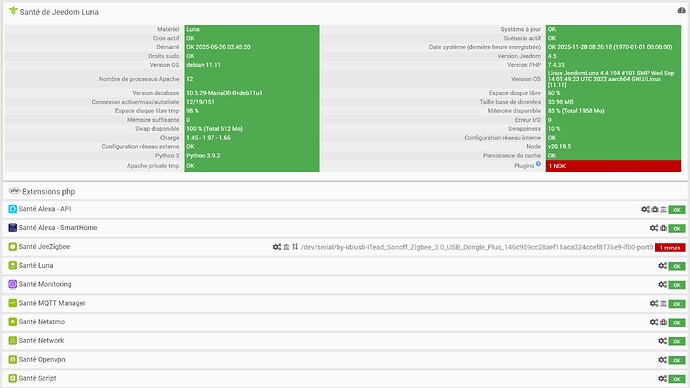Open configuration cogs for Santé Monitoring
690x388 pixels.
pyautogui.click(x=662, y=285)
